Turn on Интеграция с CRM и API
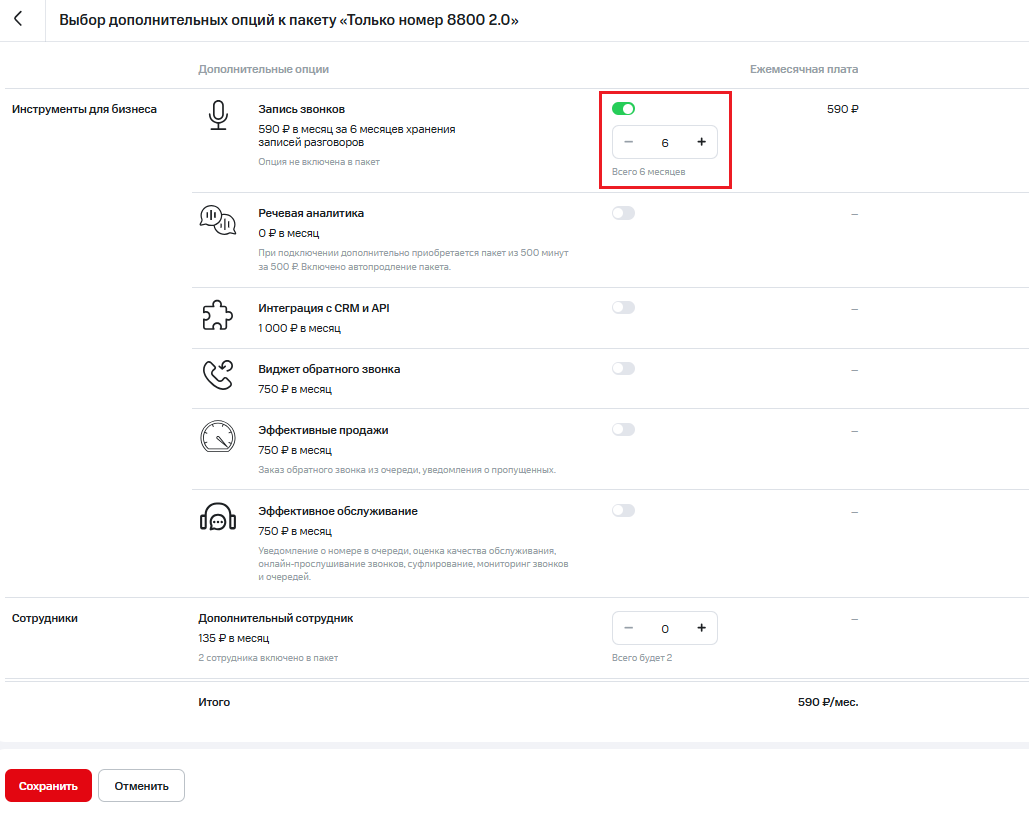Screen dimensions: 1029x813 tap(623, 308)
